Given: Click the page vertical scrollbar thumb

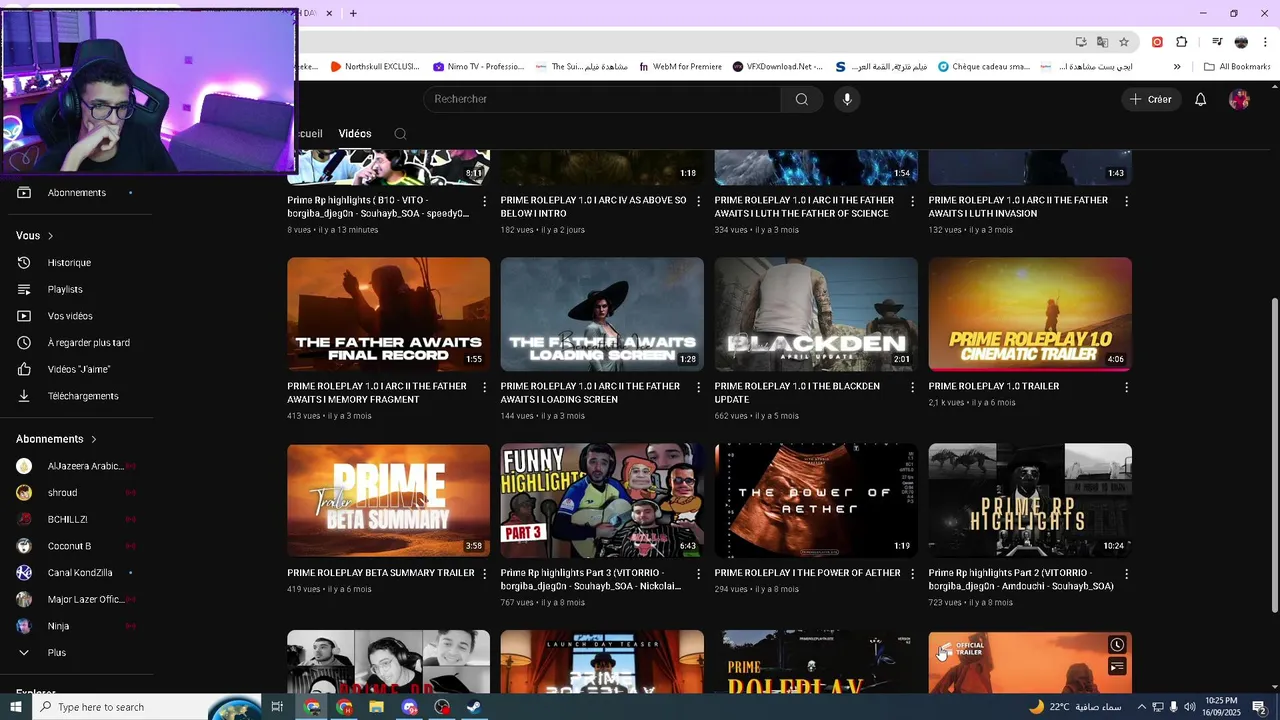Looking at the screenshot, I should [x=1273, y=455].
